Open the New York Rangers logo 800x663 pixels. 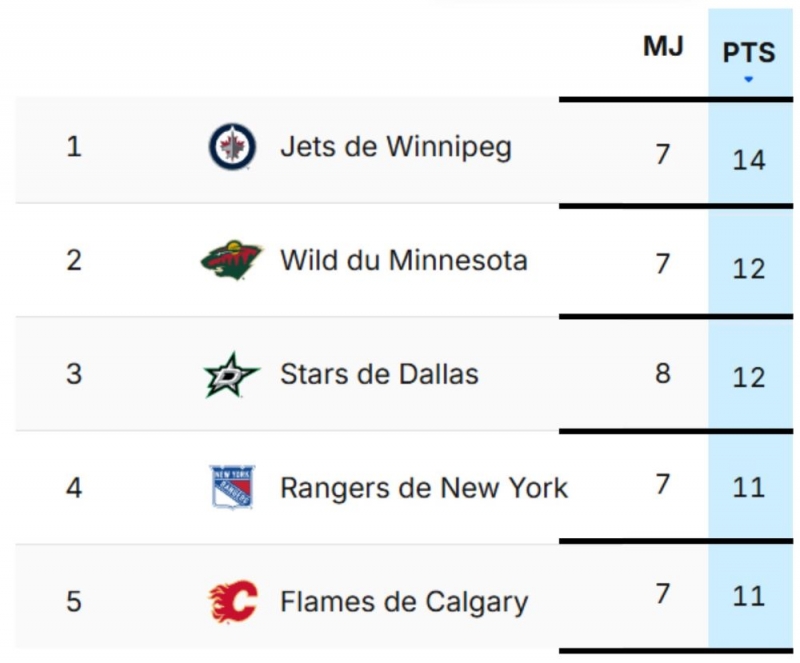tap(231, 487)
